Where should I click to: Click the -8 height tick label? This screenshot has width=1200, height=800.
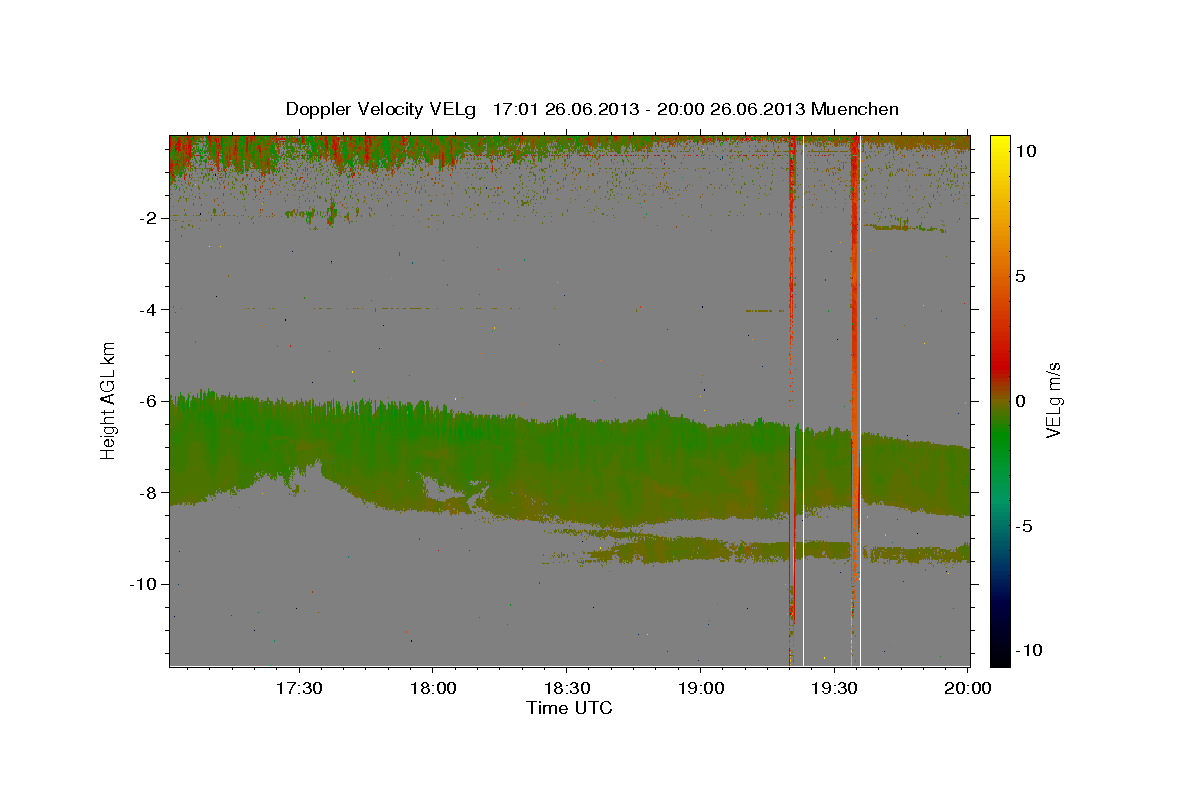click(149, 492)
